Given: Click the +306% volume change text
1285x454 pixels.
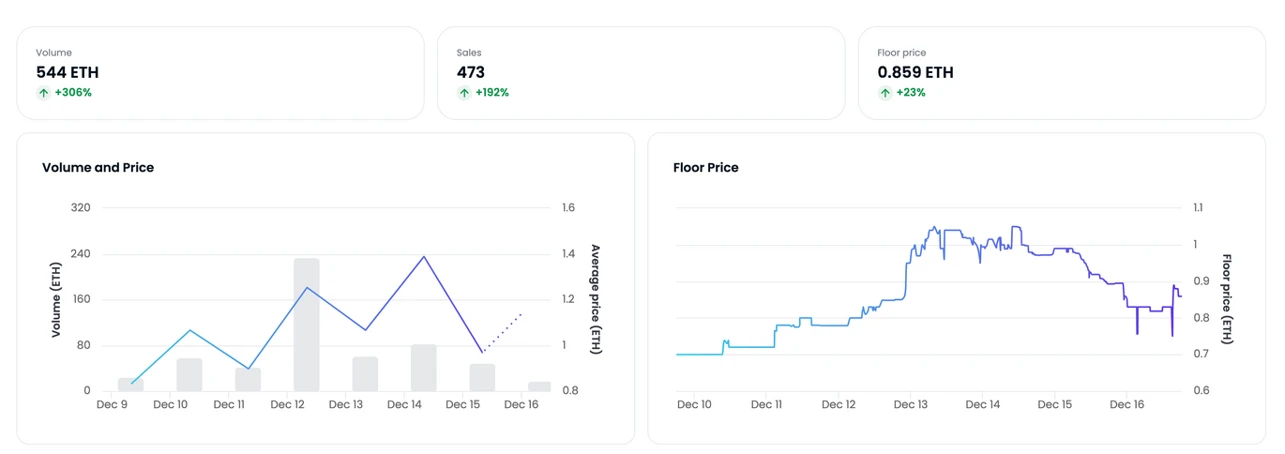Looking at the screenshot, I should point(73,93).
